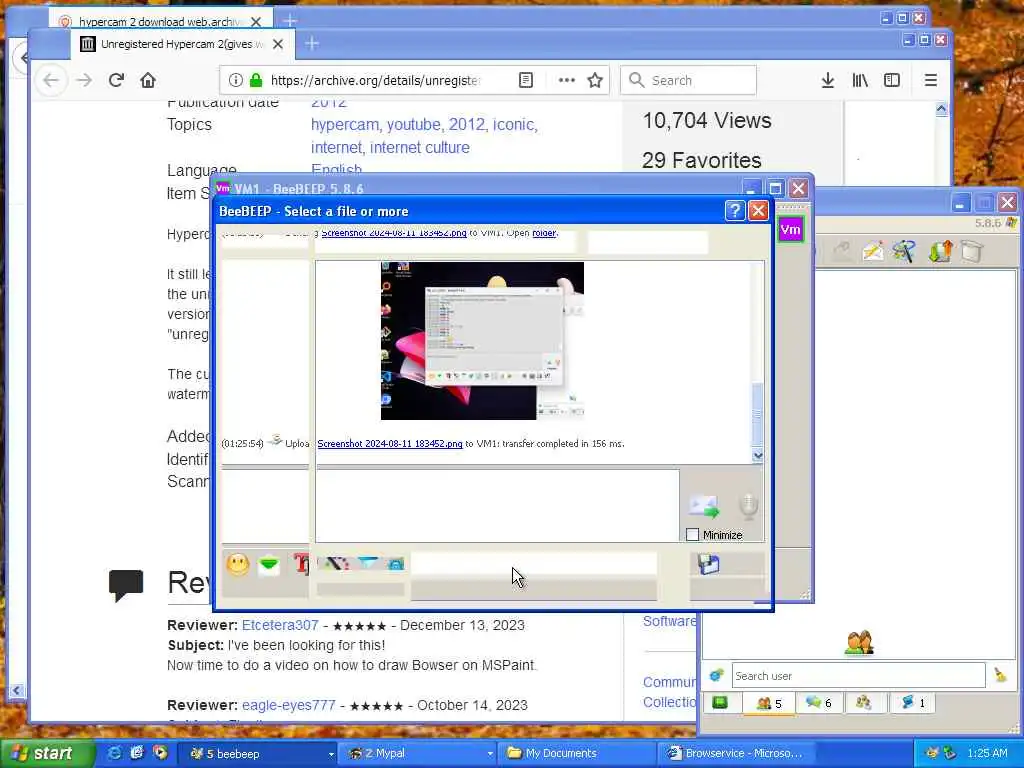Viewport: 1024px width, 768px height.
Task: Click the two users icon in BeeBEEP list
Action: [x=859, y=643]
